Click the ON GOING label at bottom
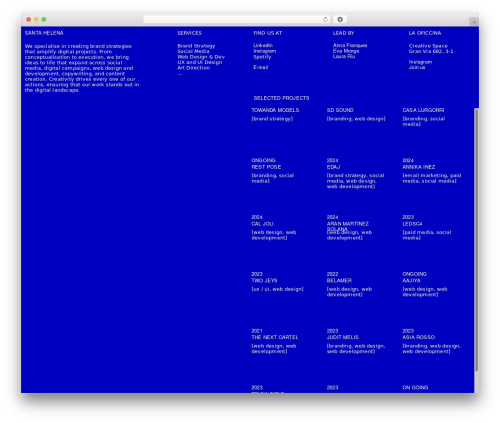The image size is (500, 423). point(415,388)
